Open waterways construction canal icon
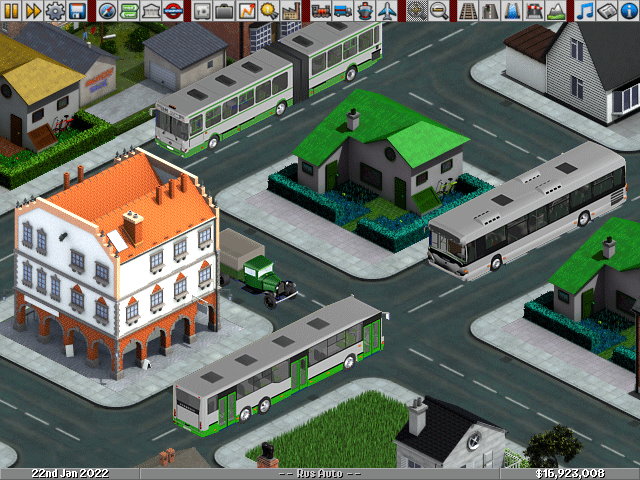Image resolution: width=640 pixels, height=480 pixels. click(512, 11)
